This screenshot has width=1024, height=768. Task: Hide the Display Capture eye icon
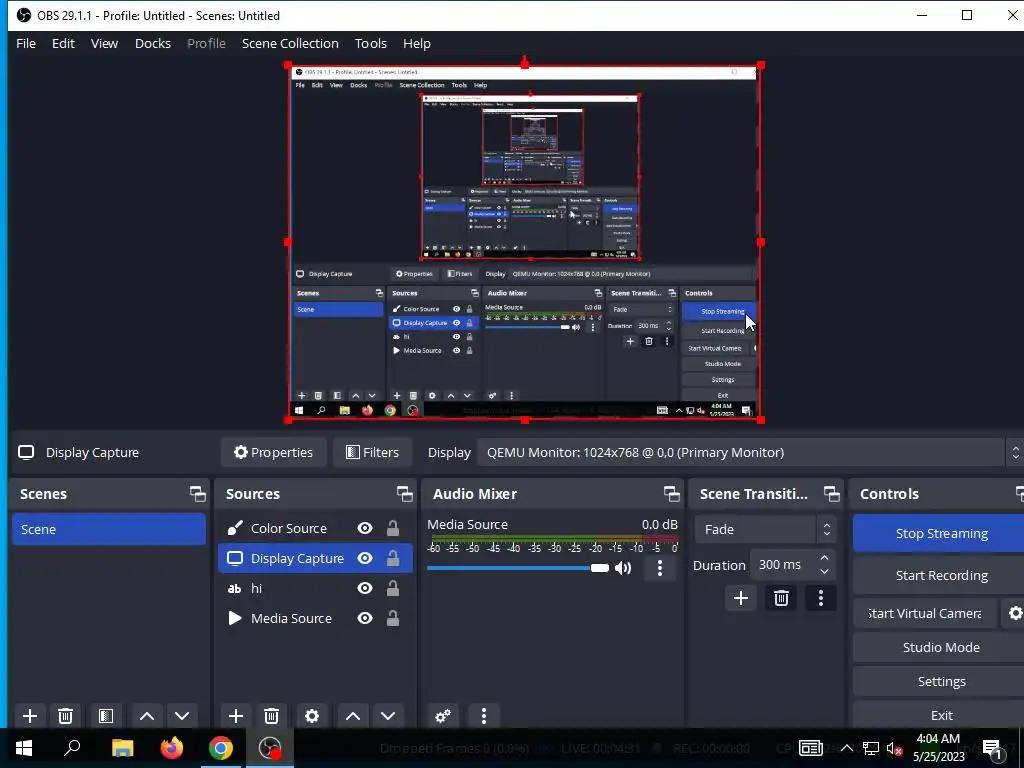coord(365,558)
